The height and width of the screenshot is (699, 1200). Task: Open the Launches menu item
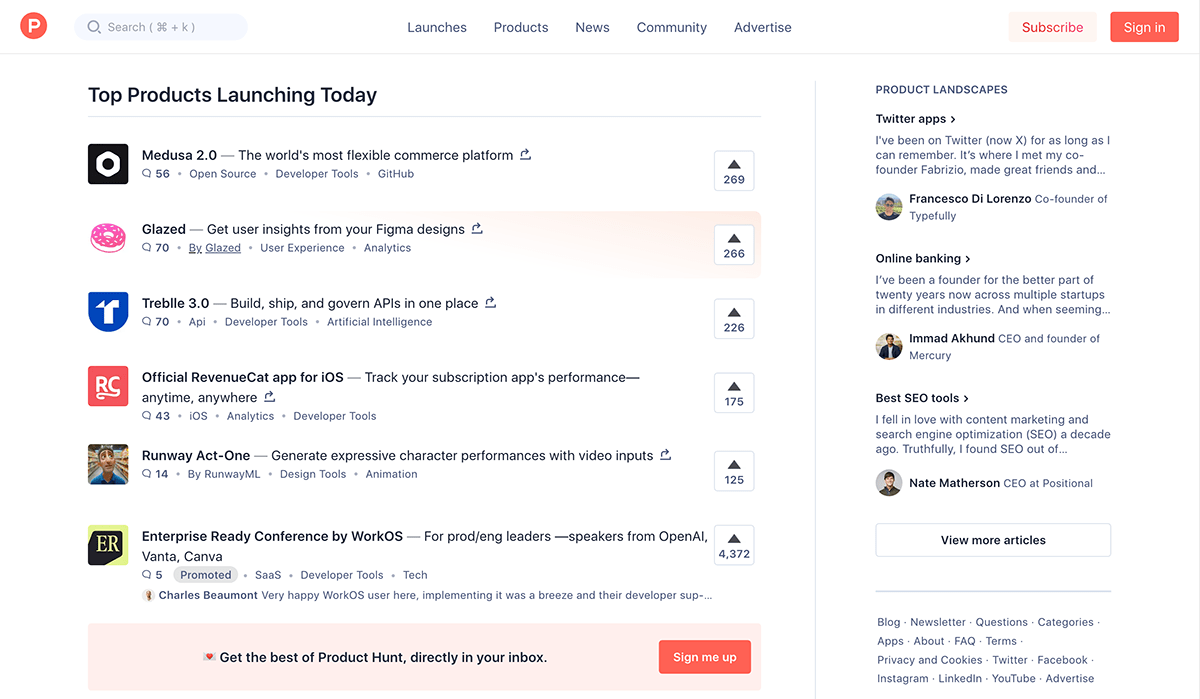click(437, 27)
